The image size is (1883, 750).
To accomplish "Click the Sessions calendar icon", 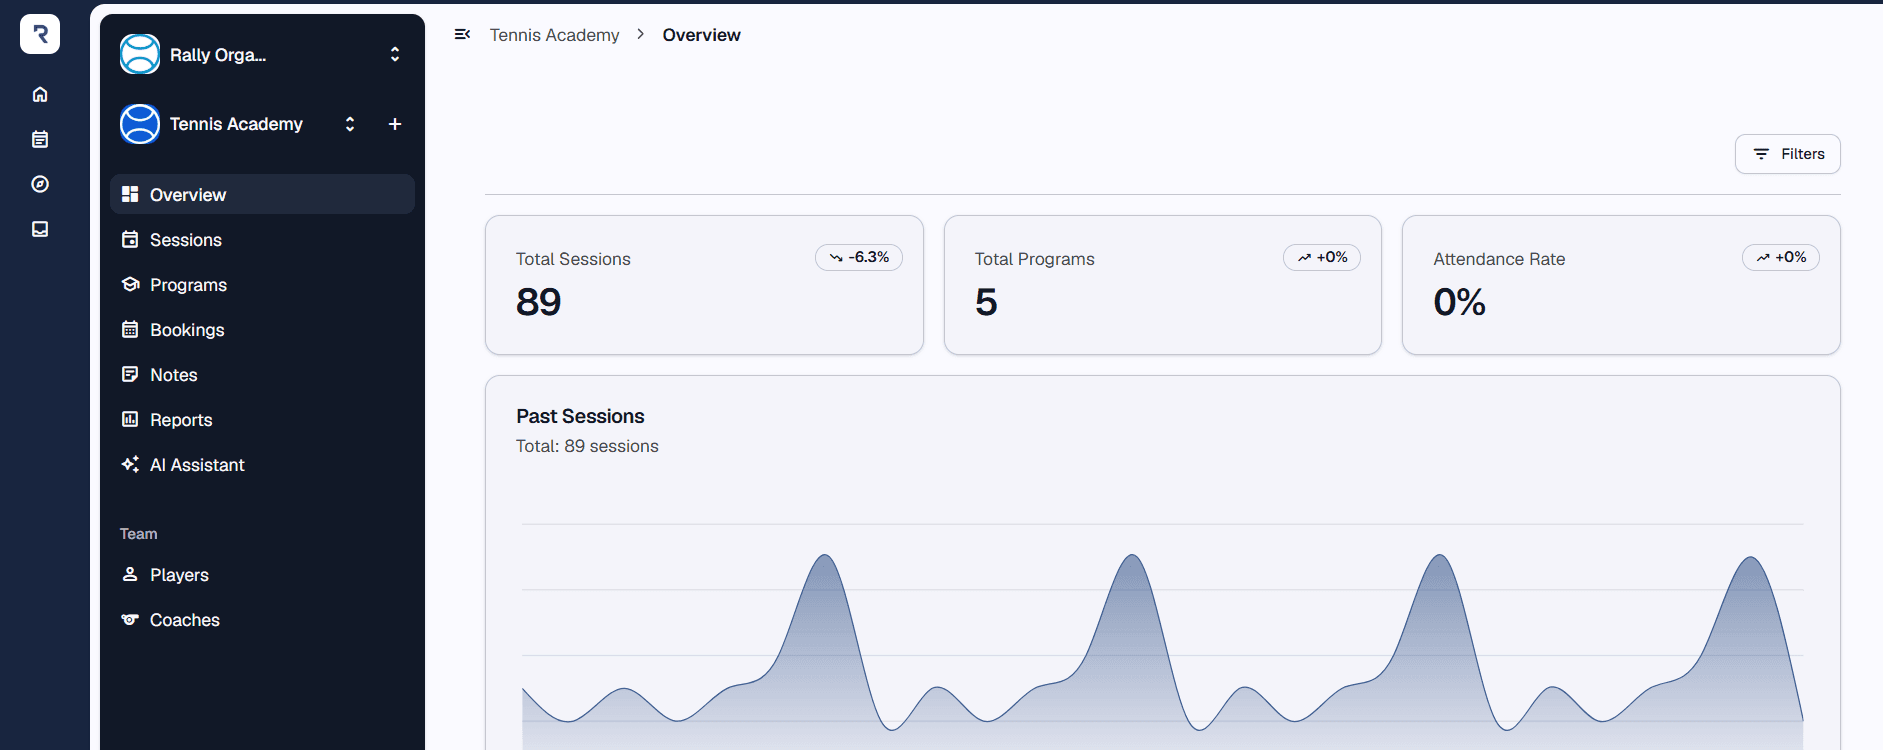I will point(130,239).
